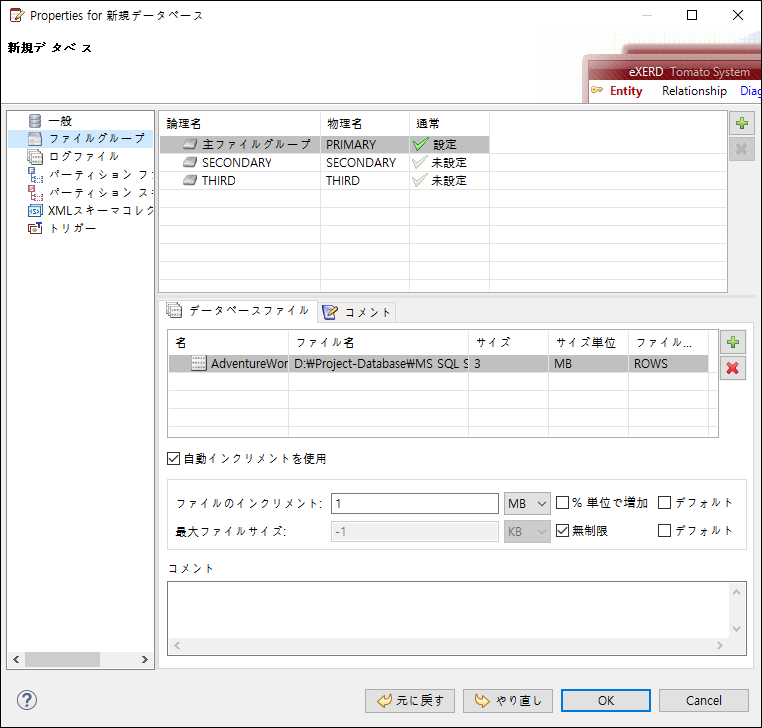
Task: Open XMLスキーマコレクション sidebar icon
Action: pyautogui.click(x=35, y=210)
